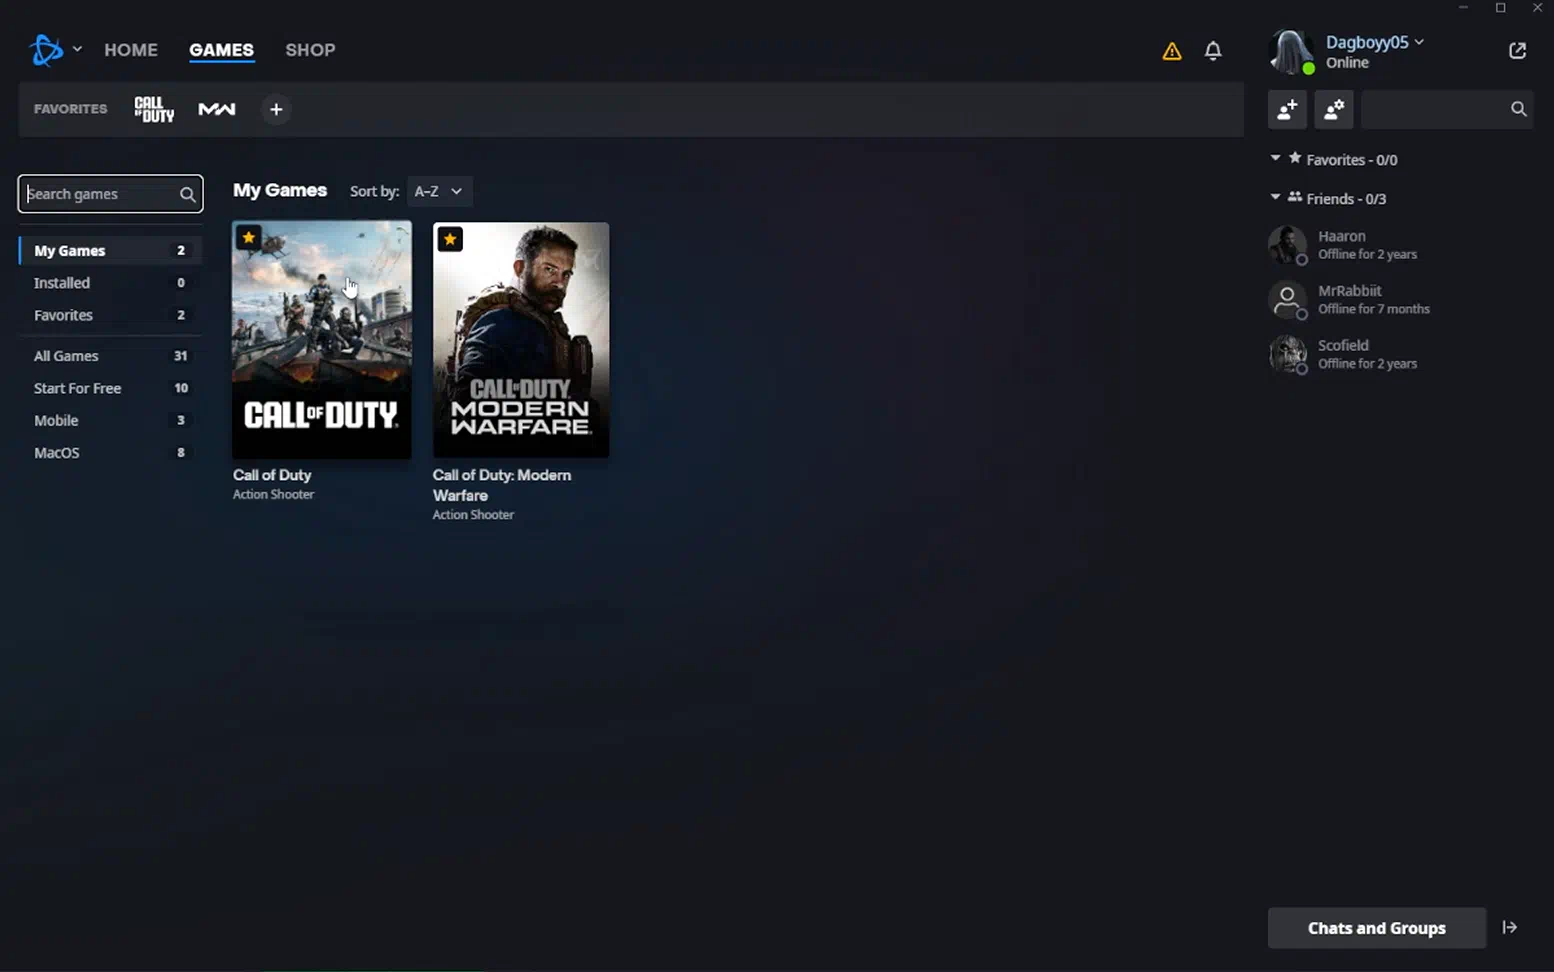Click Scofield's avatar image
This screenshot has height=972, width=1554.
click(1288, 354)
